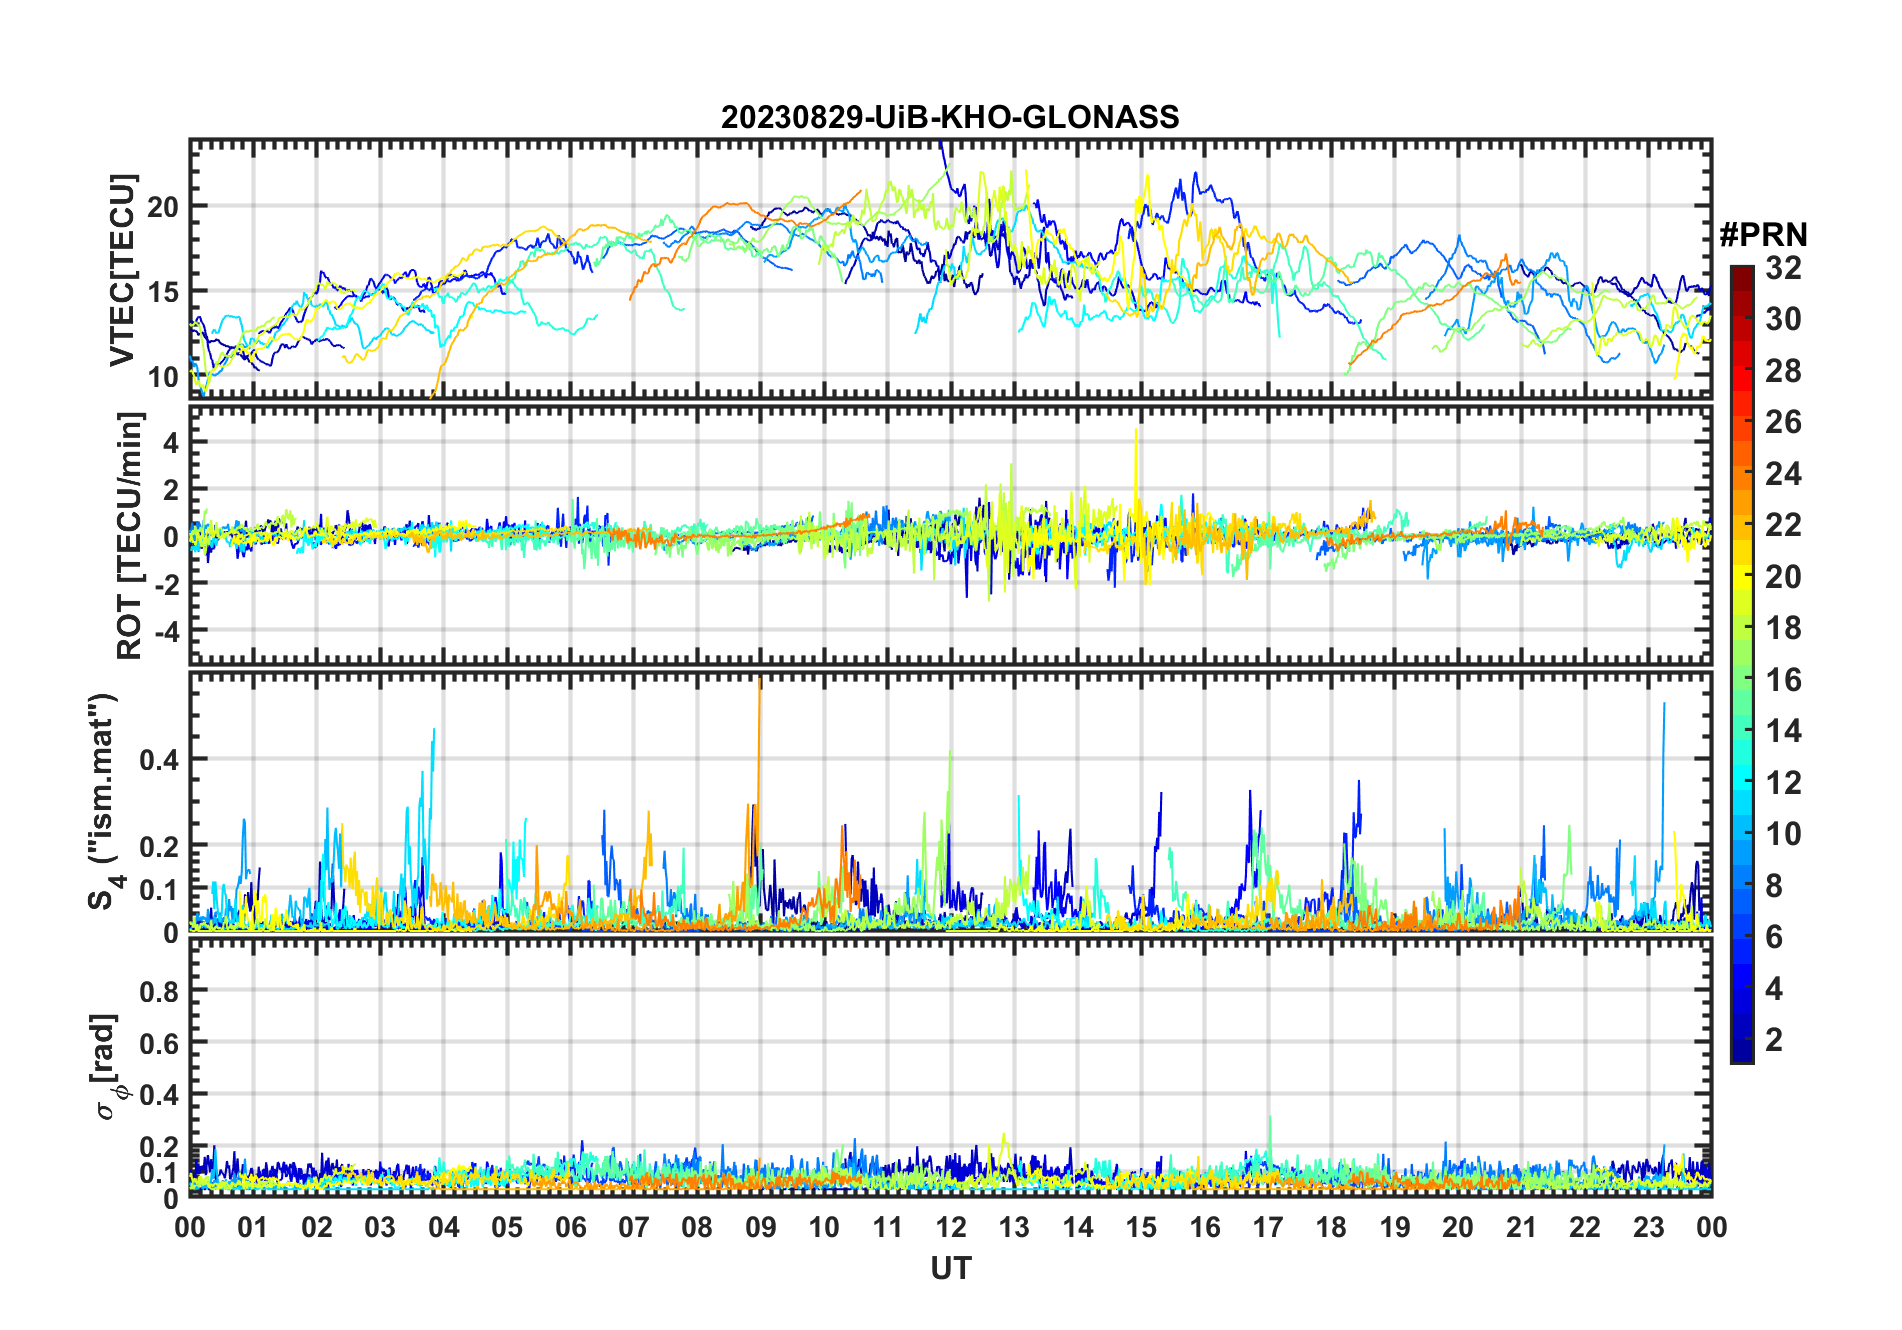Select the -4 tick label on the ROT axis
The image size is (1902, 1330).
coord(166,631)
